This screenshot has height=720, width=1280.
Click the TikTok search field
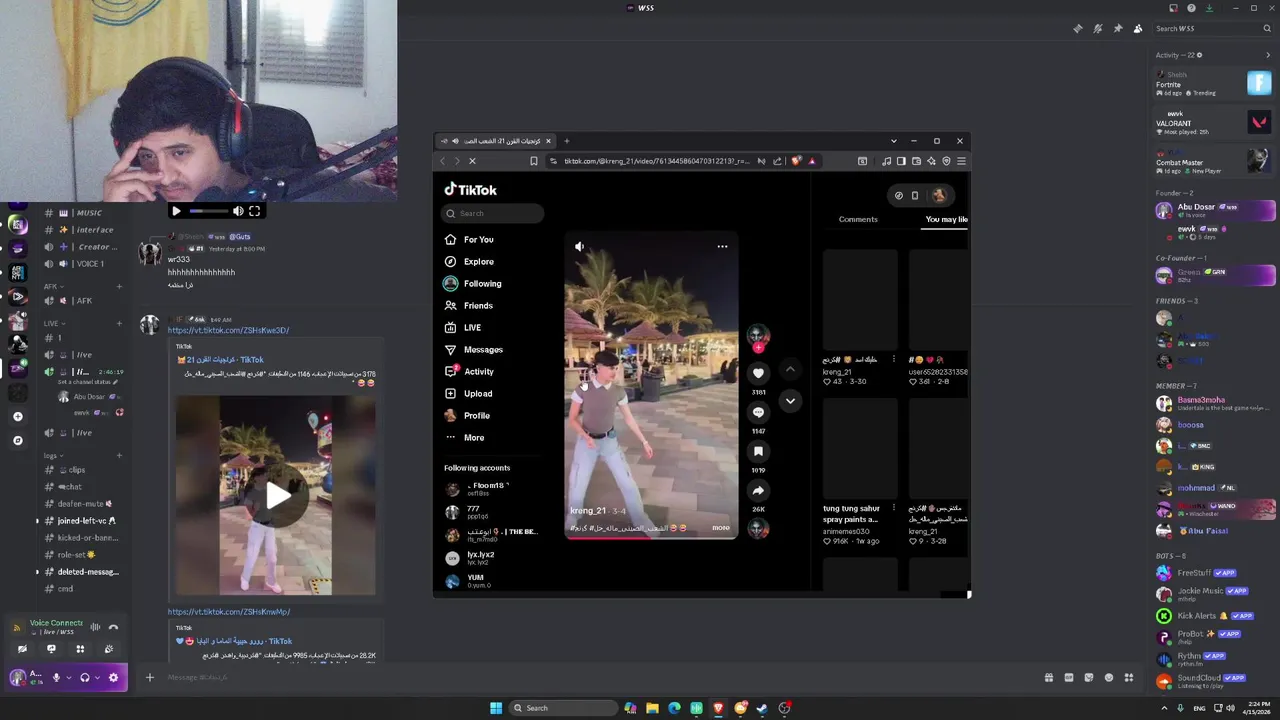point(492,213)
